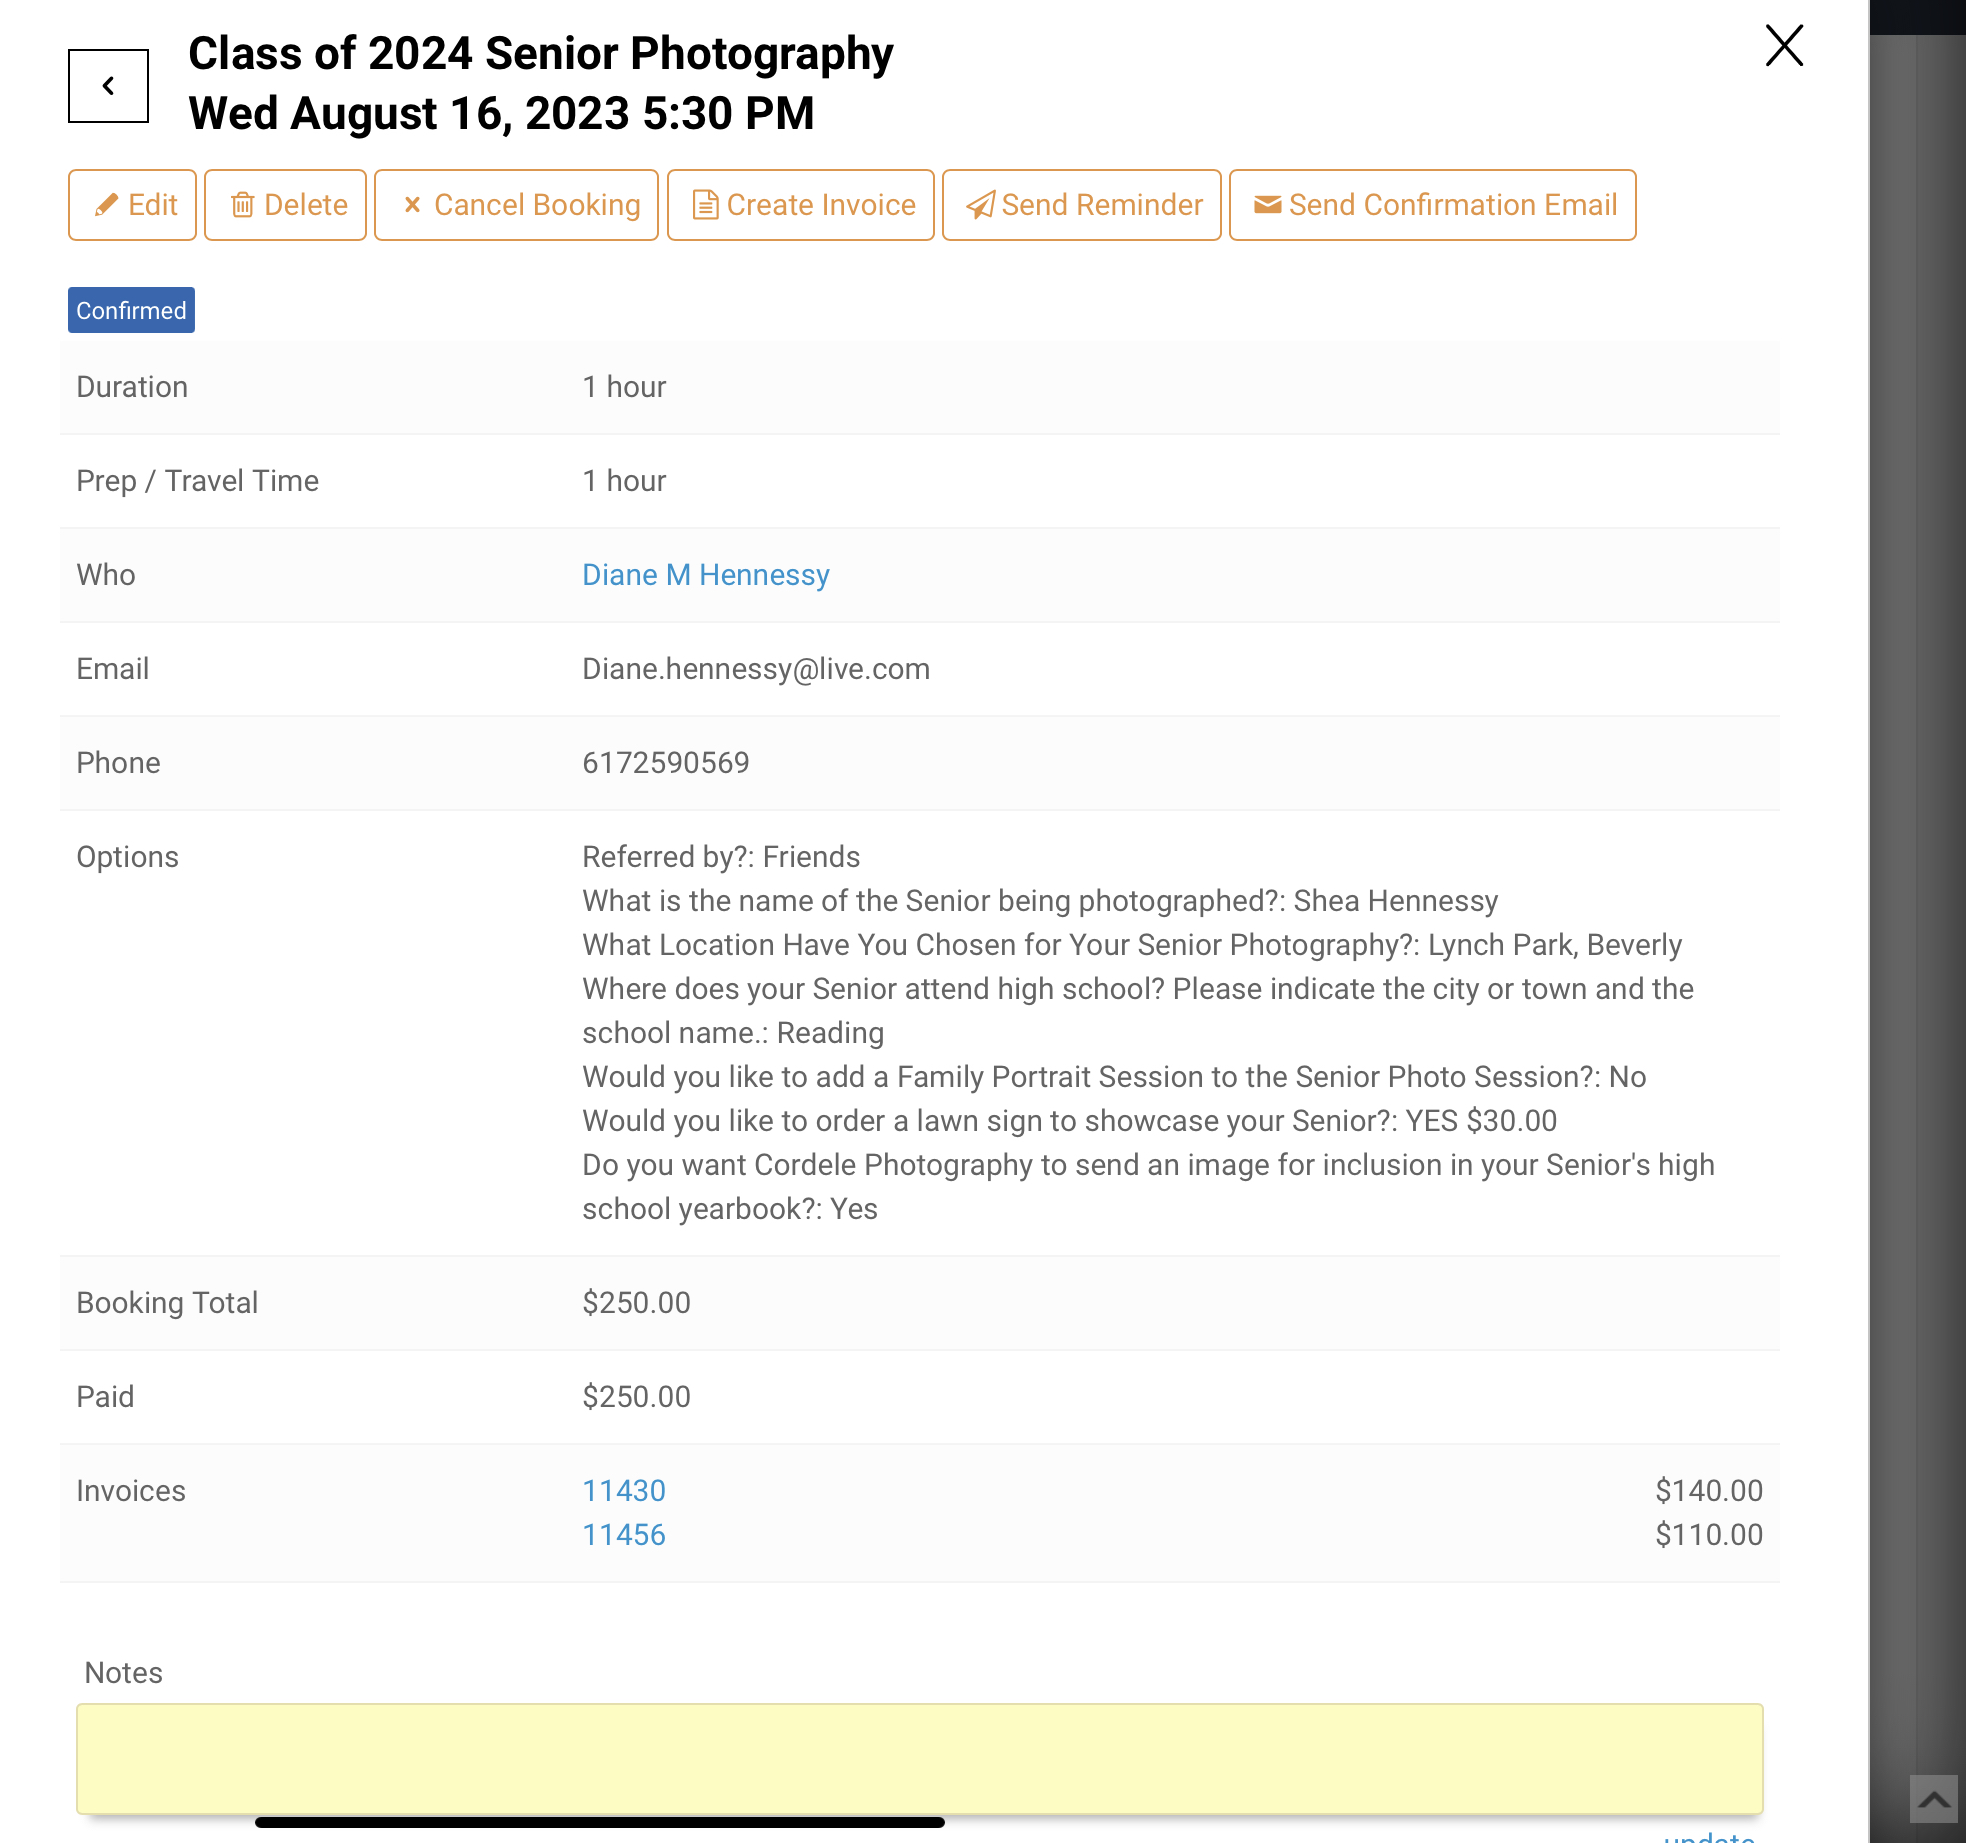Screen dimensions: 1966x1843
Task: Click the document icon on Create Invoice
Action: point(706,205)
